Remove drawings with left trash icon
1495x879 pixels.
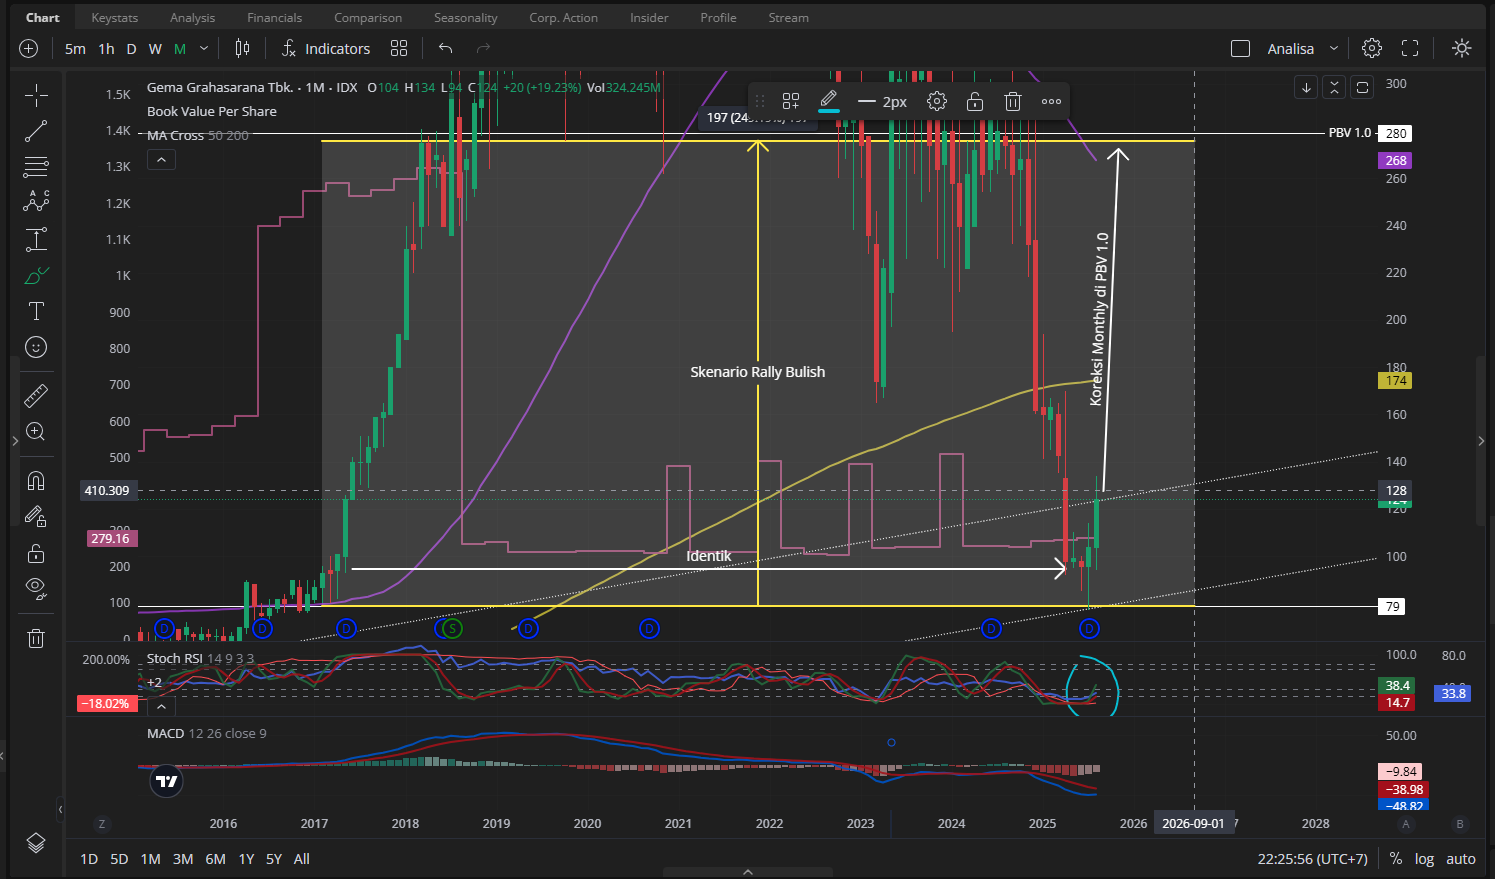[x=36, y=638]
